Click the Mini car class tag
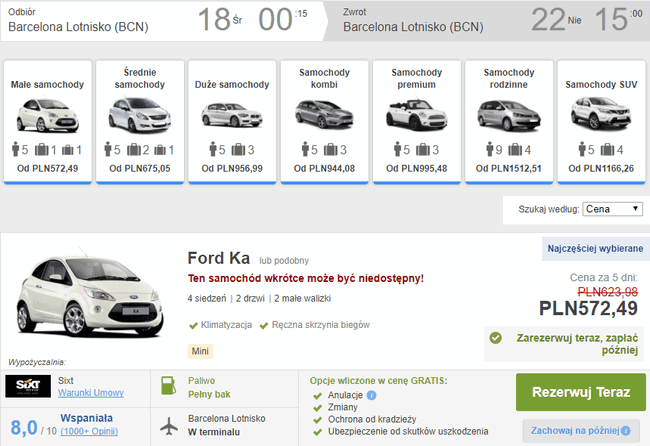This screenshot has width=650, height=446. point(200,351)
